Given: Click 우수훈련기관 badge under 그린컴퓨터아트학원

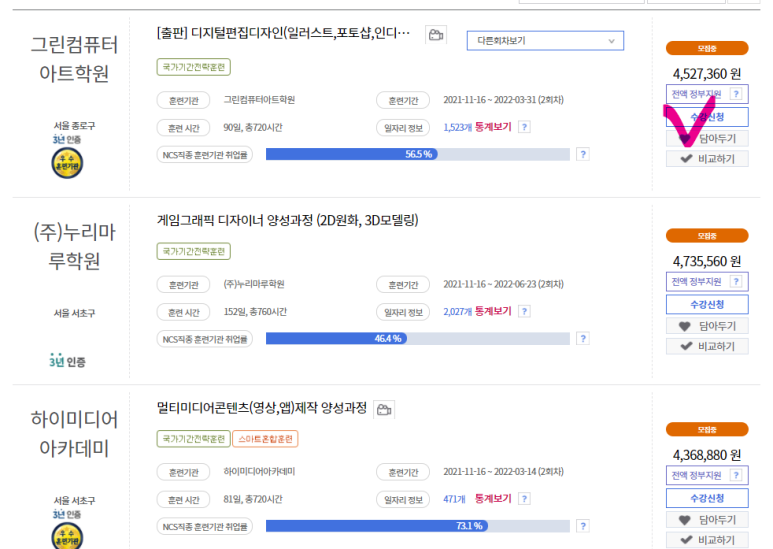Looking at the screenshot, I should coord(67,163).
